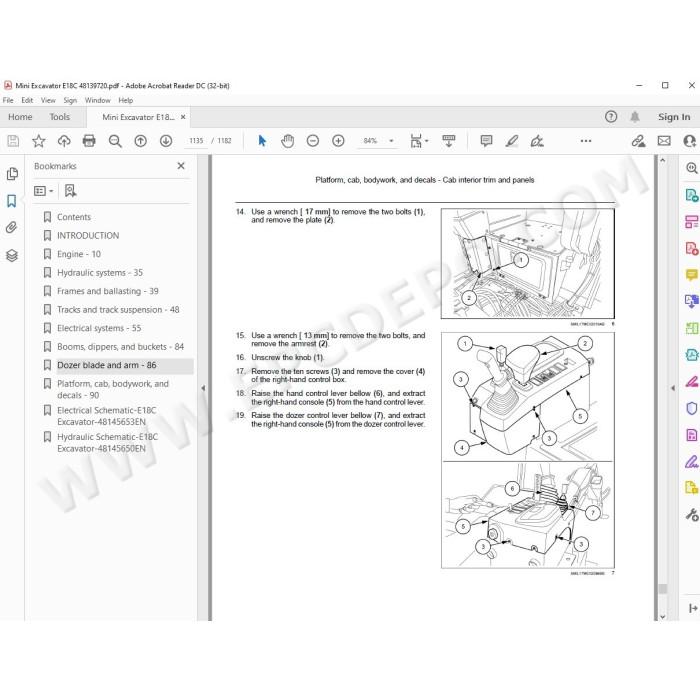Image resolution: width=700 pixels, height=700 pixels.
Task: Print the document with the printer icon
Action: (x=89, y=141)
